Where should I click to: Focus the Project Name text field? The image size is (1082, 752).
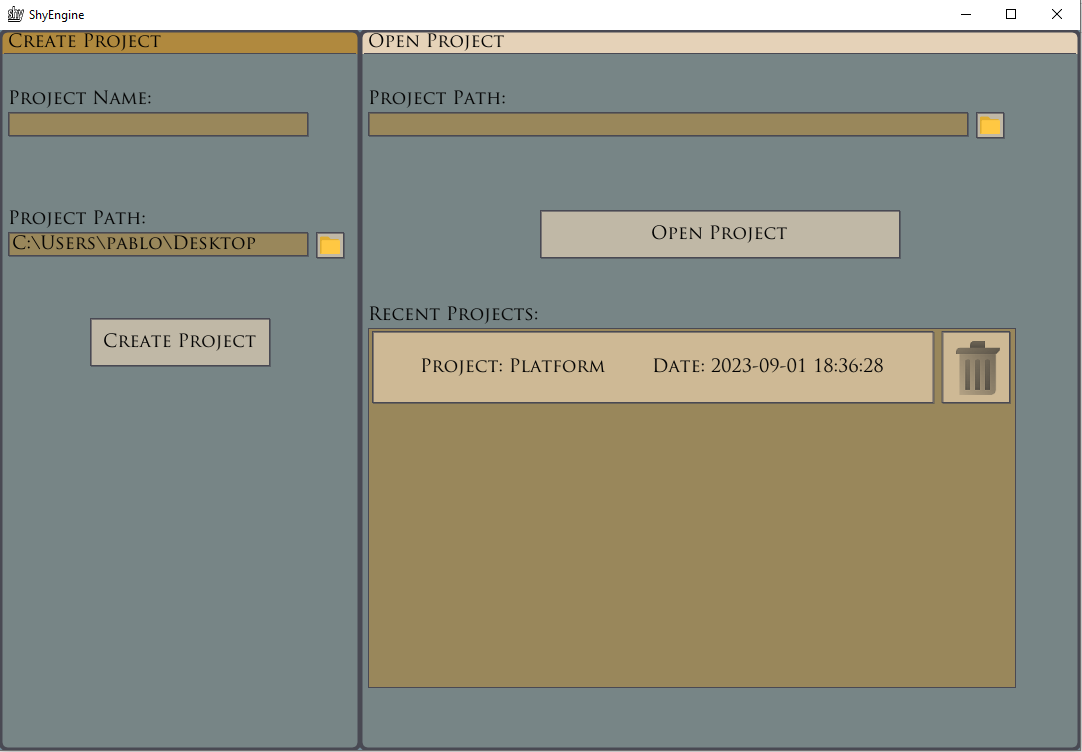158,124
